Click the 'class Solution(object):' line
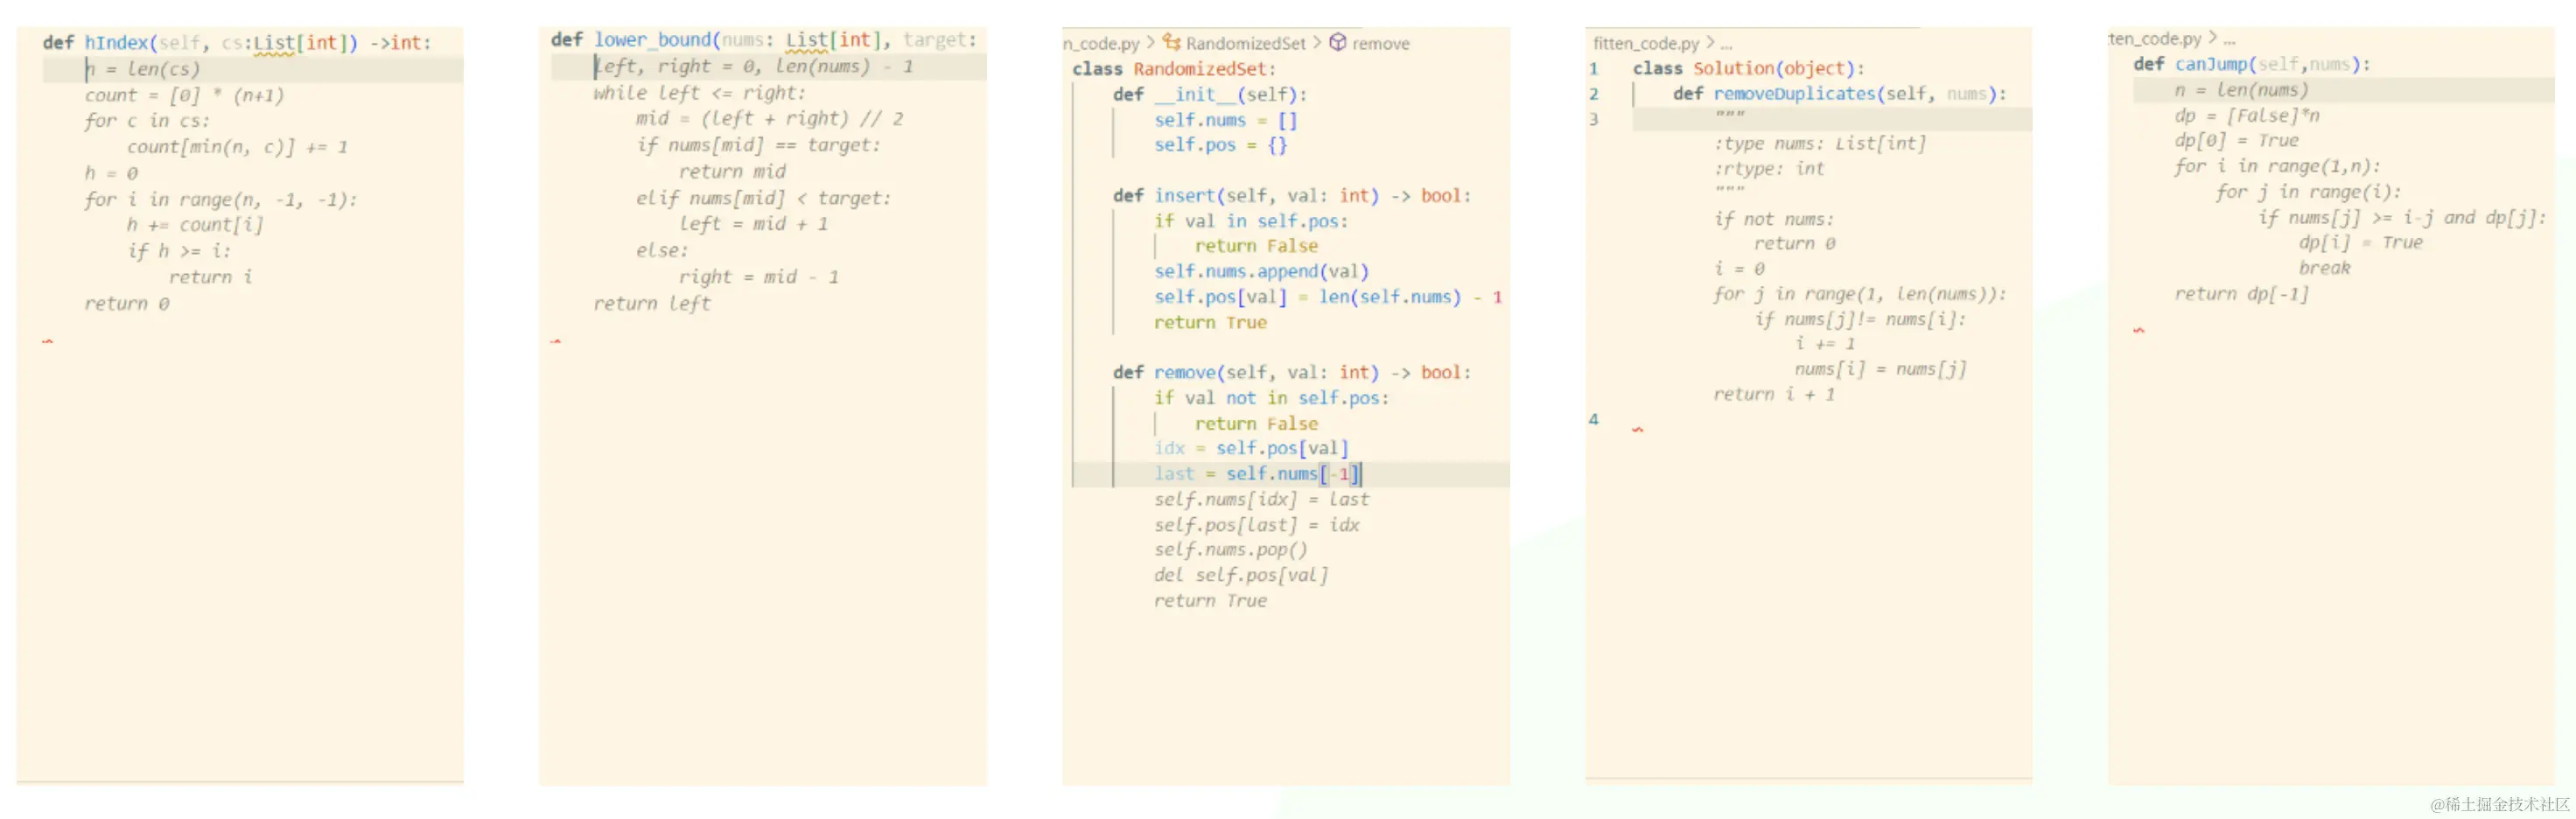 pyautogui.click(x=1749, y=69)
